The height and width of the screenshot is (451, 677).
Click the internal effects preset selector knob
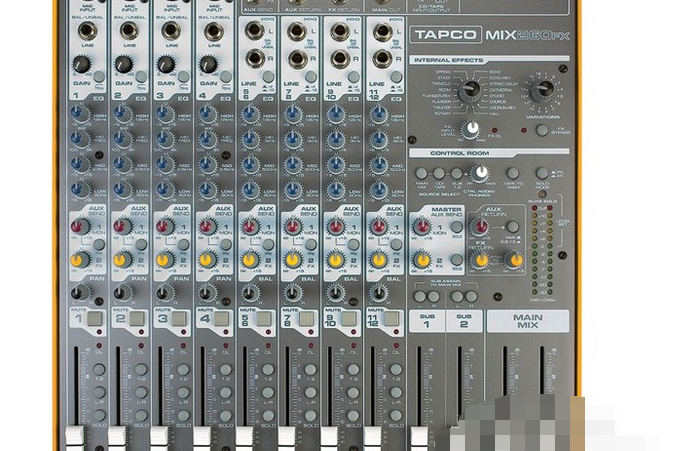pos(469,91)
